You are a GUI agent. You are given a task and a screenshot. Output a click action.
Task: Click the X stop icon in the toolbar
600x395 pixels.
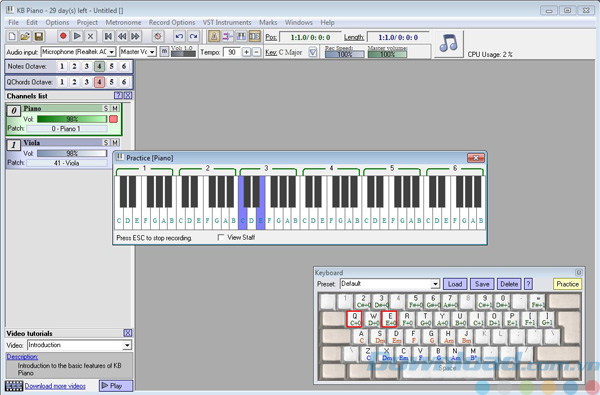90,36
